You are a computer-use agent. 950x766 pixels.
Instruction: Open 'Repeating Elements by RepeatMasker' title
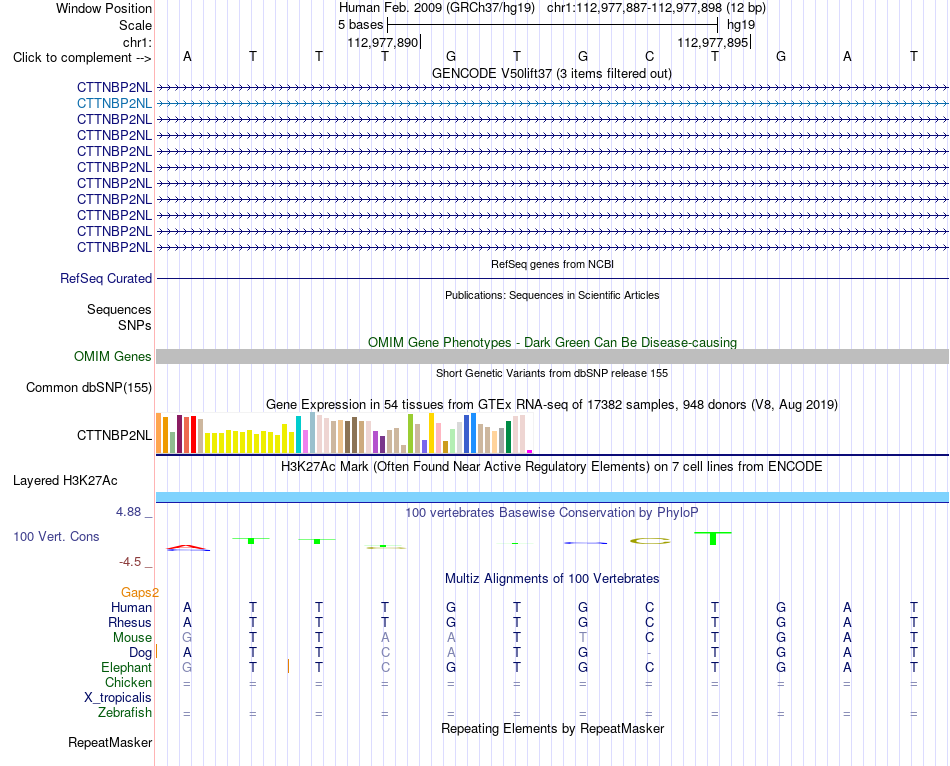pos(552,728)
